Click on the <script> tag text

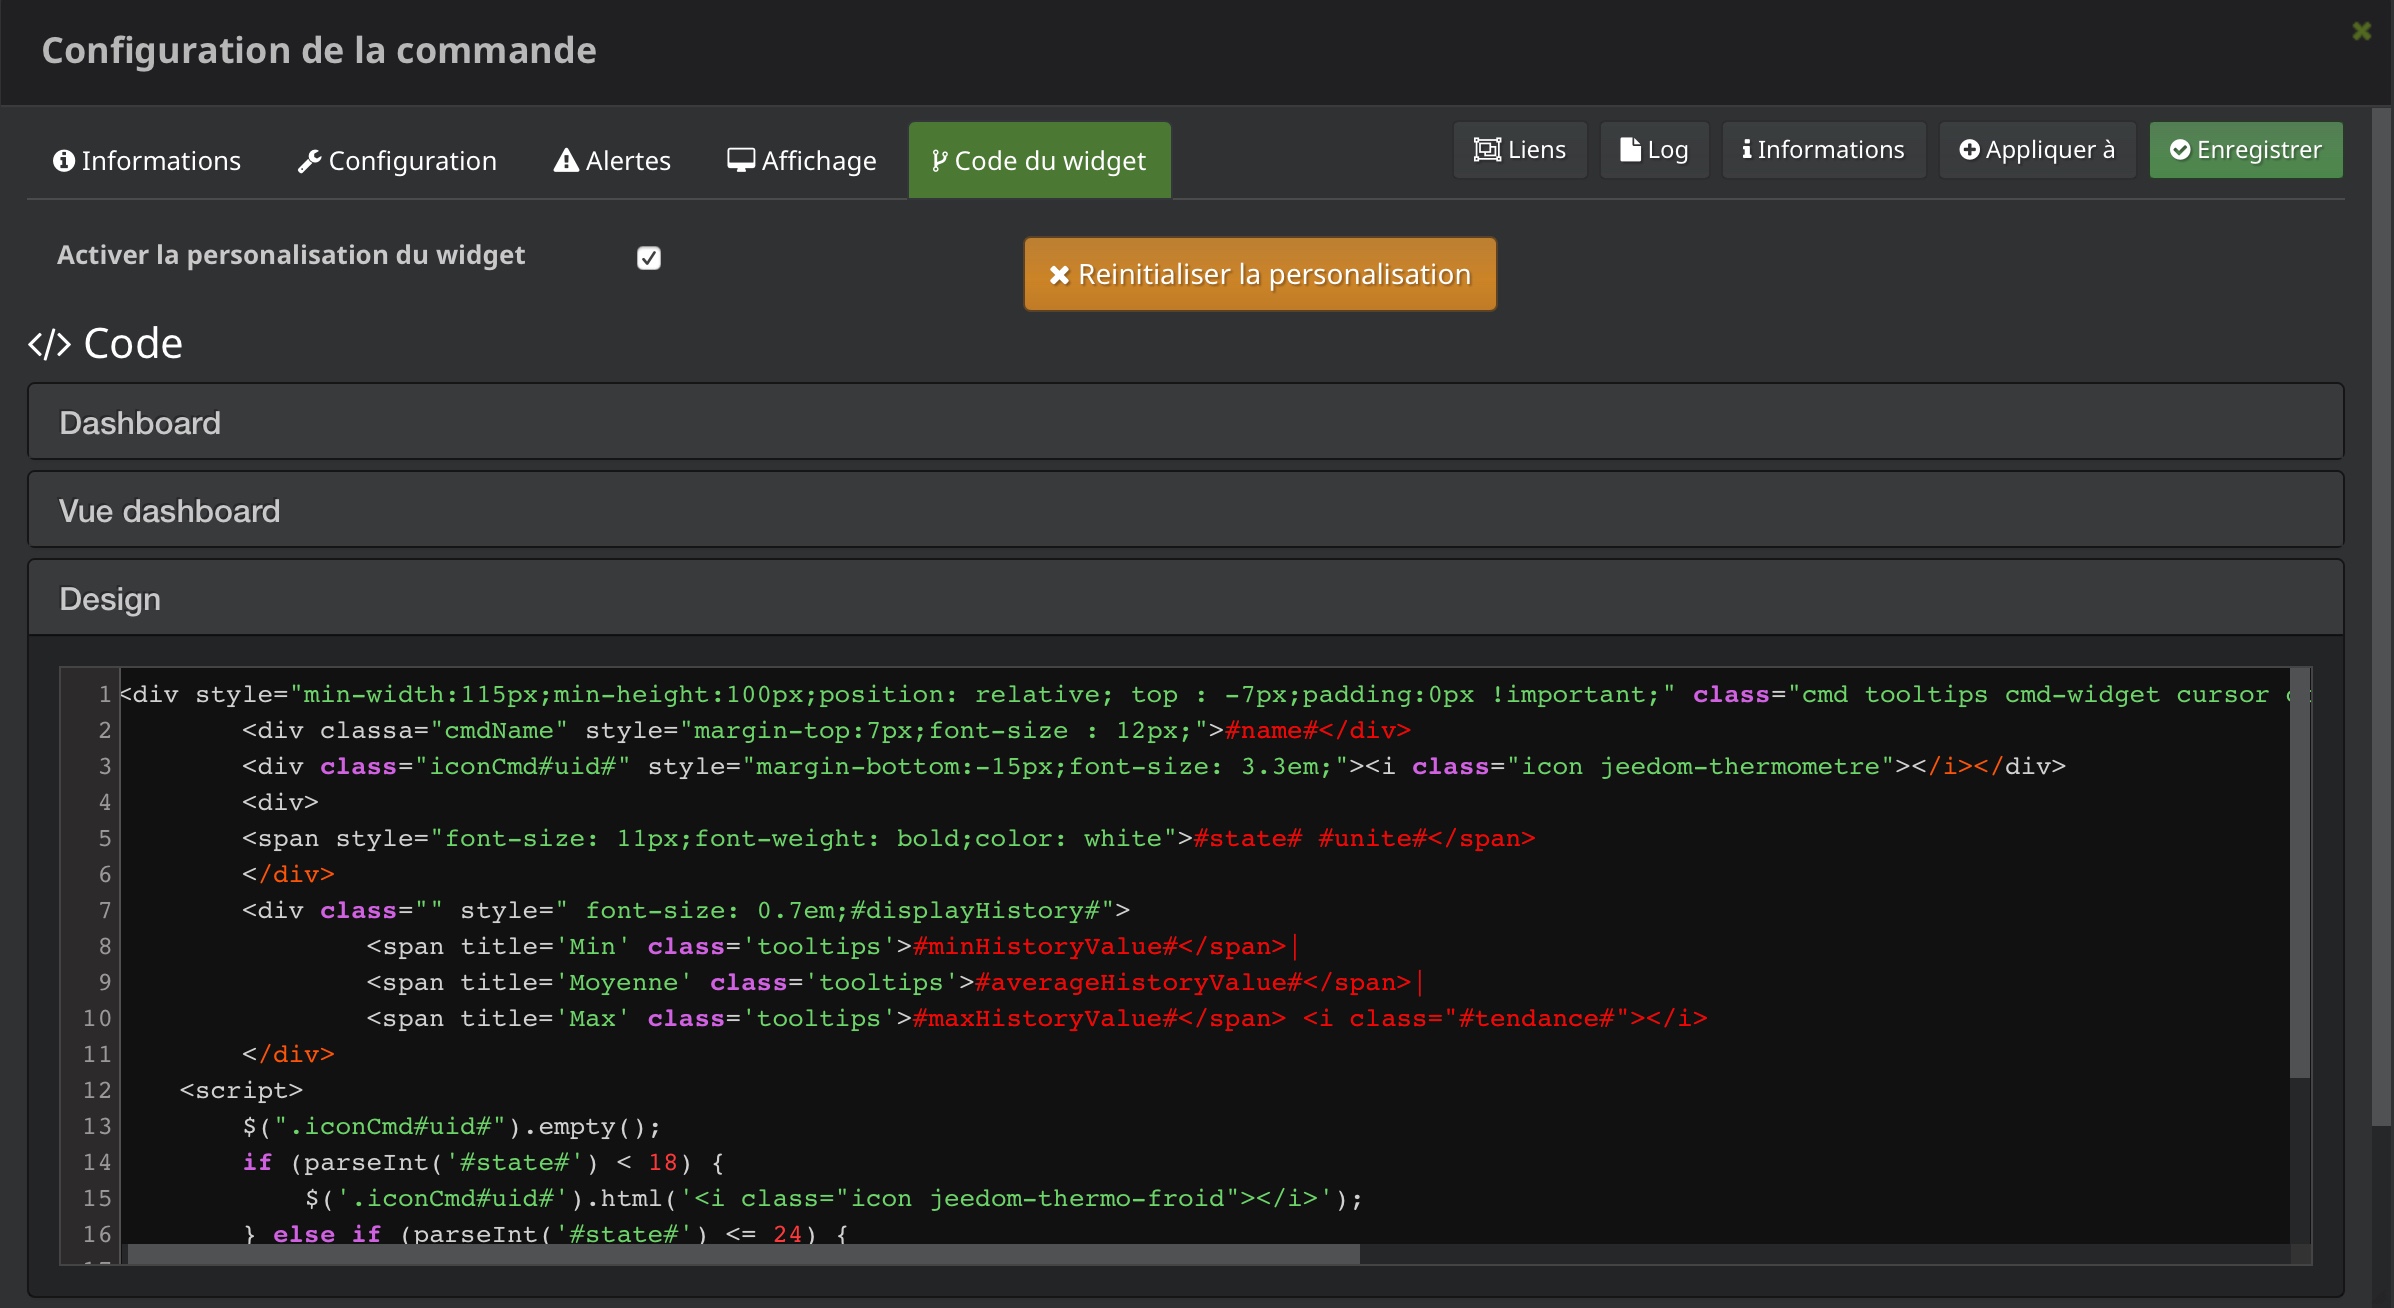point(241,1090)
